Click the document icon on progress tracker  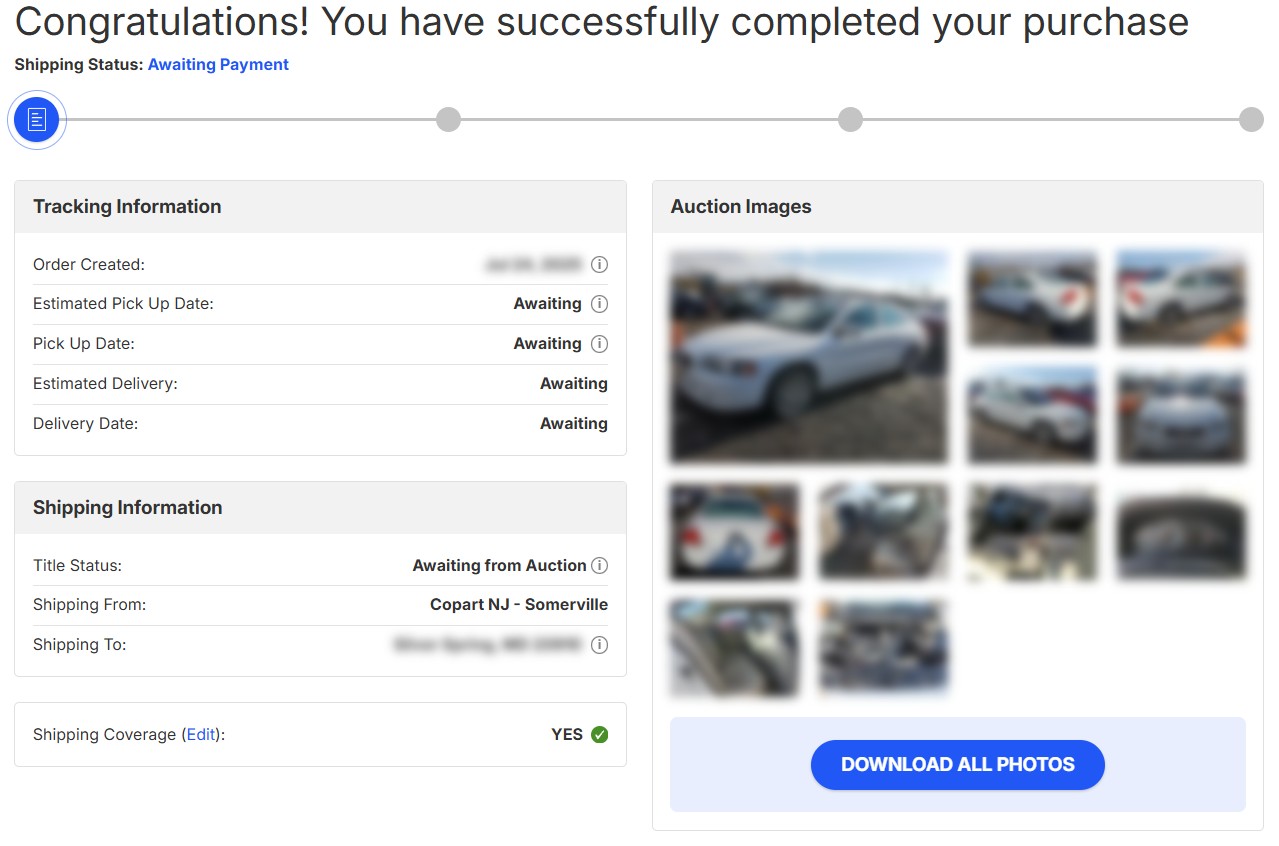pyautogui.click(x=37, y=120)
